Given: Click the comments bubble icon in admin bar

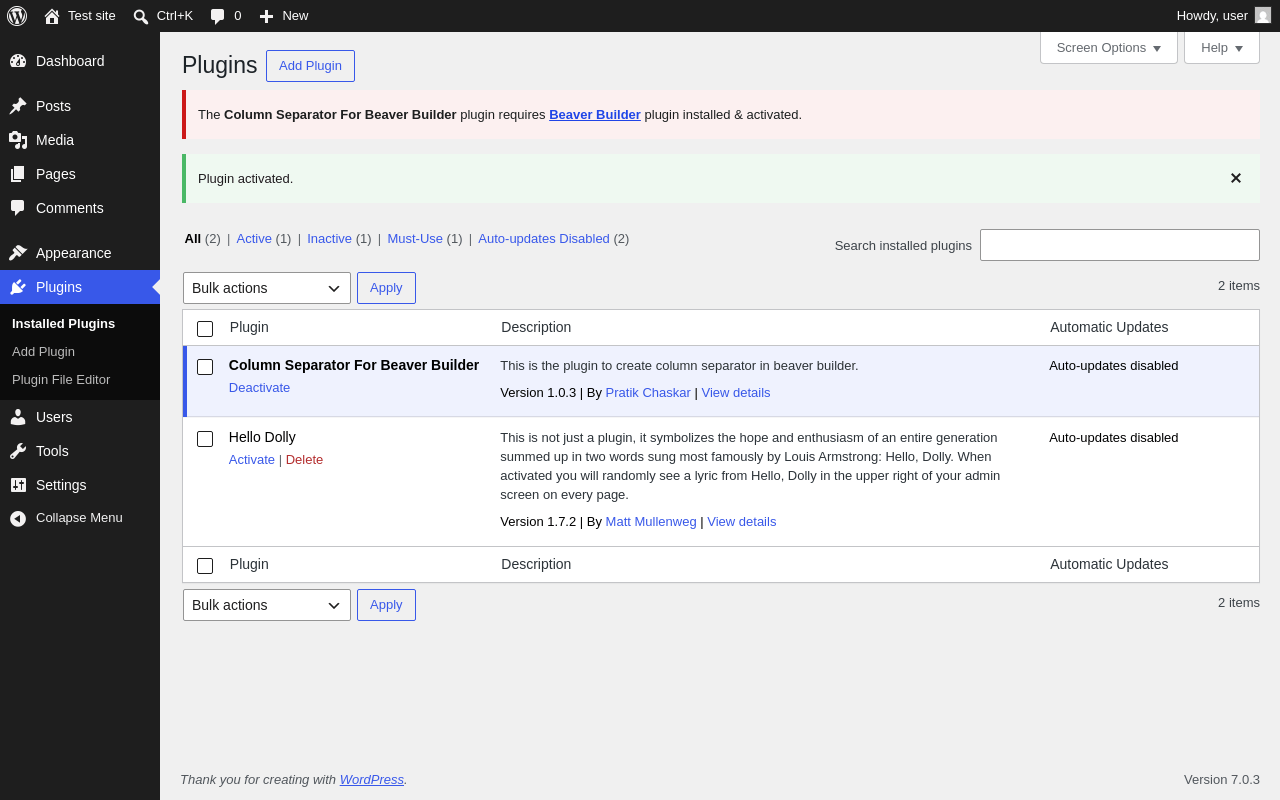Looking at the screenshot, I should [x=218, y=16].
